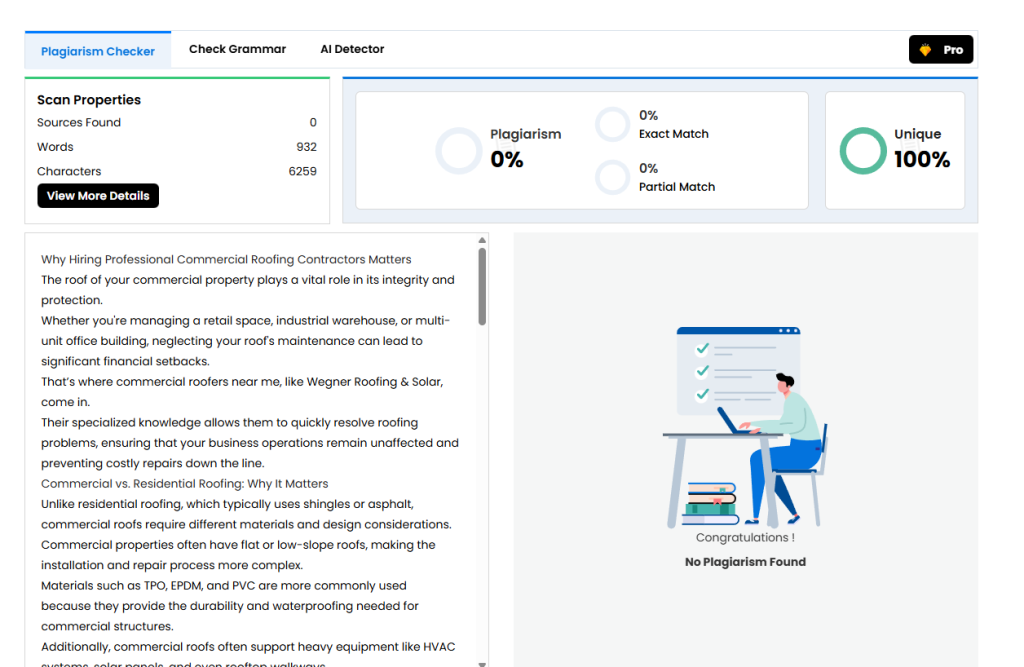The image size is (1024, 667).
Task: Click the Characters count value 6259
Action: 302,172
